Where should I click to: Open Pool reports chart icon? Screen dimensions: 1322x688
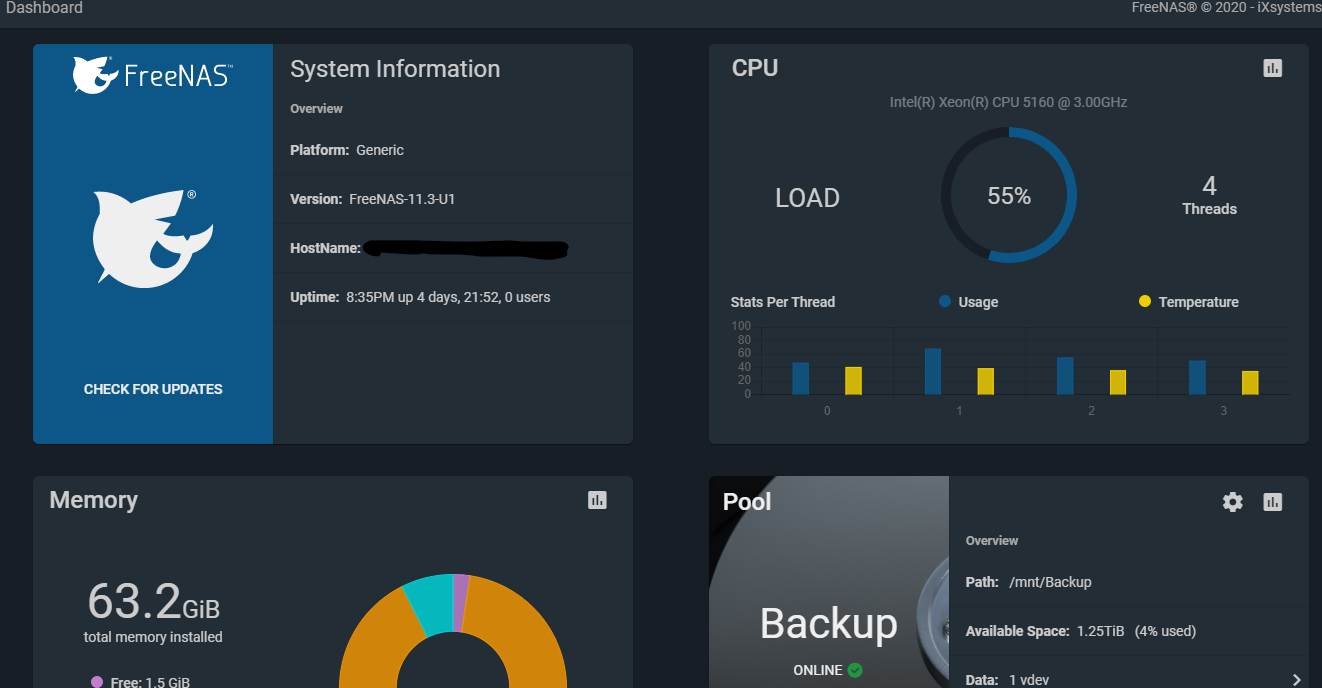point(1272,502)
